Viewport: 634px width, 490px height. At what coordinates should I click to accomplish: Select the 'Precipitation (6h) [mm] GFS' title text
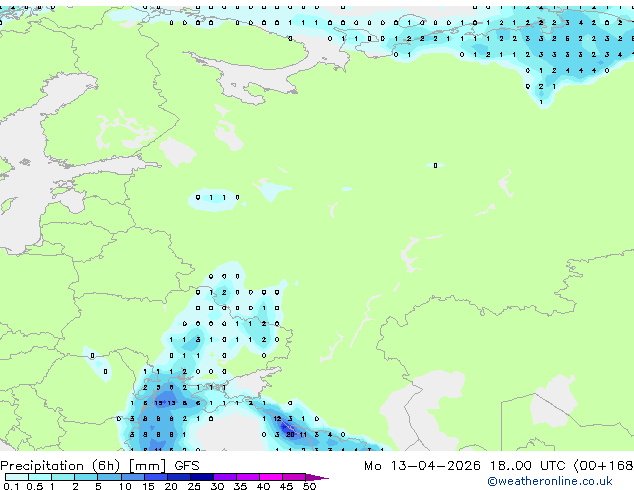coord(100,466)
